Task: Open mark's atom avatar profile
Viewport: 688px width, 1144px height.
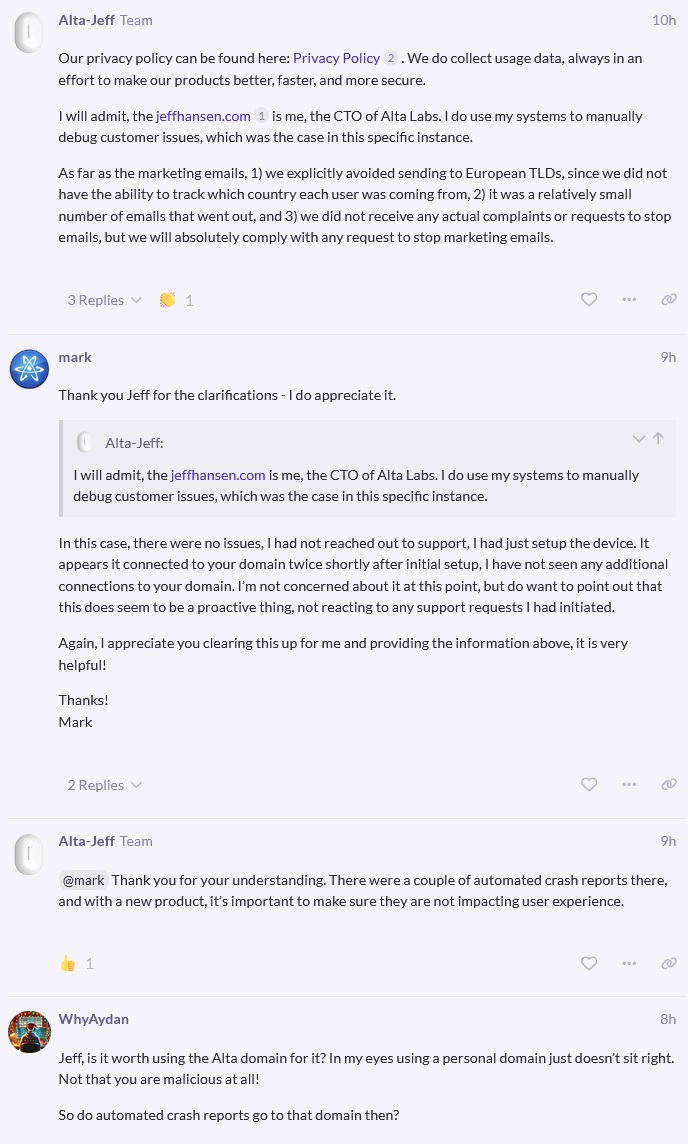Action: point(30,369)
